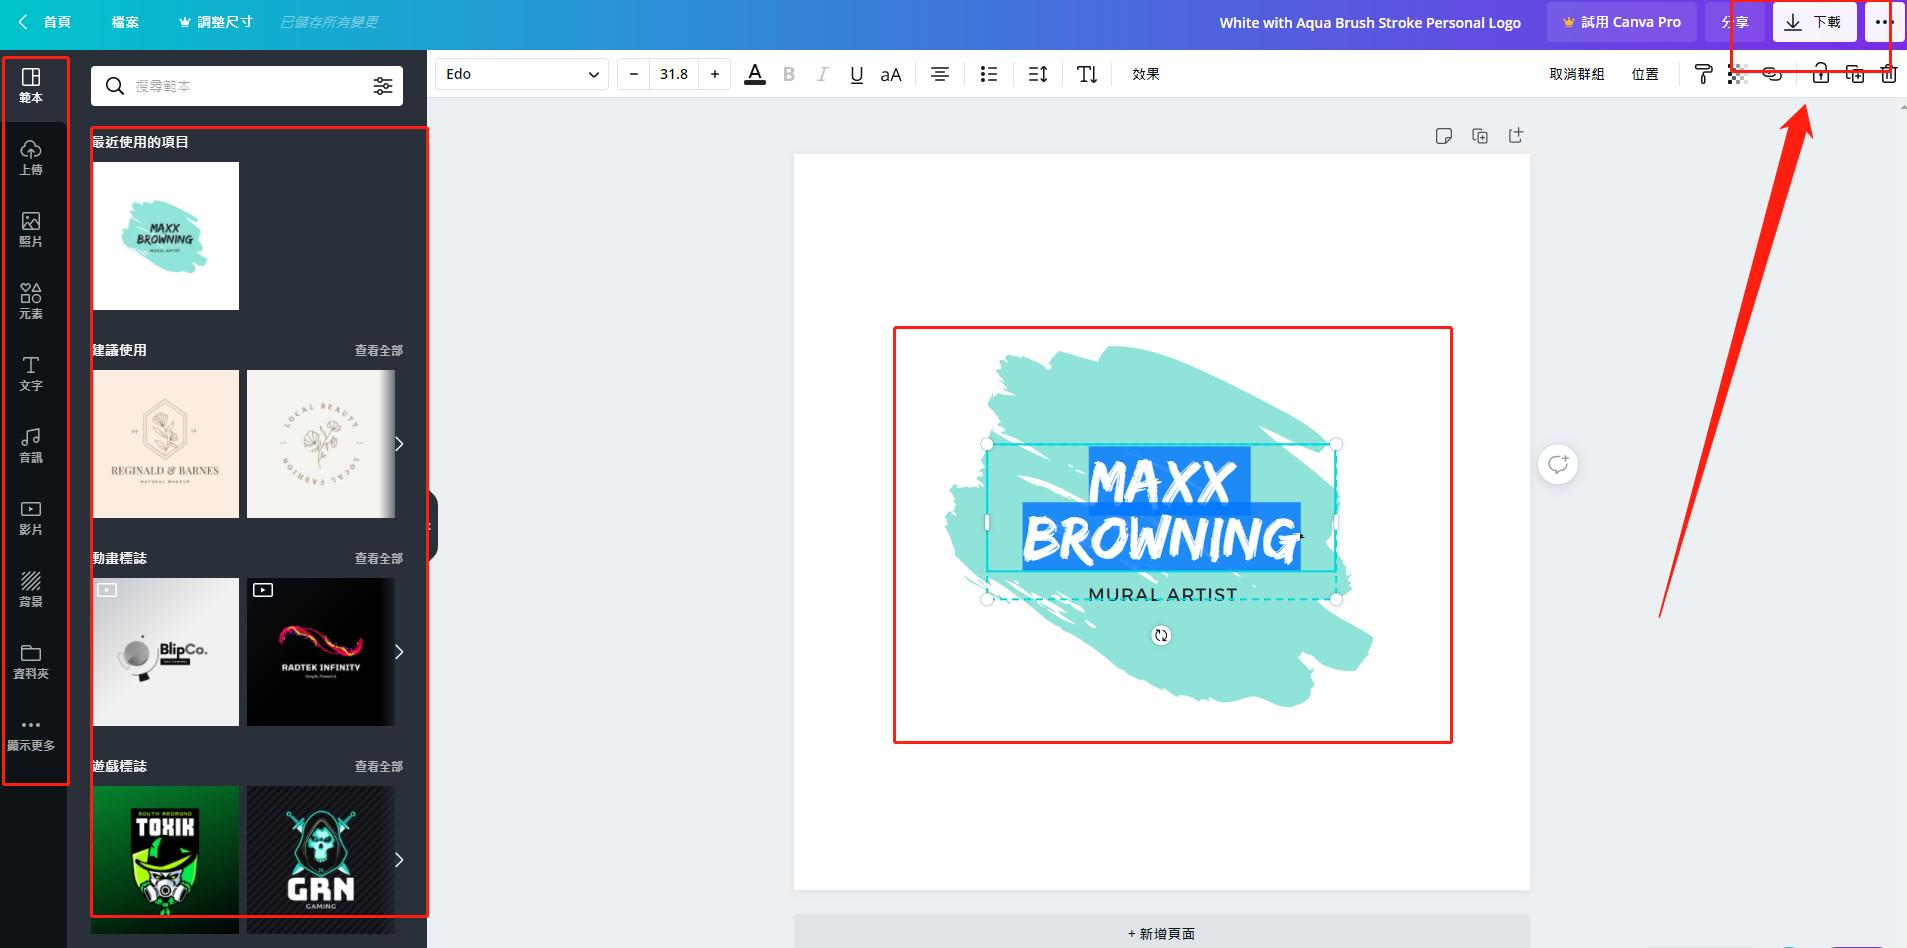Click the 下載 download button
The image size is (1907, 948).
1814,22
